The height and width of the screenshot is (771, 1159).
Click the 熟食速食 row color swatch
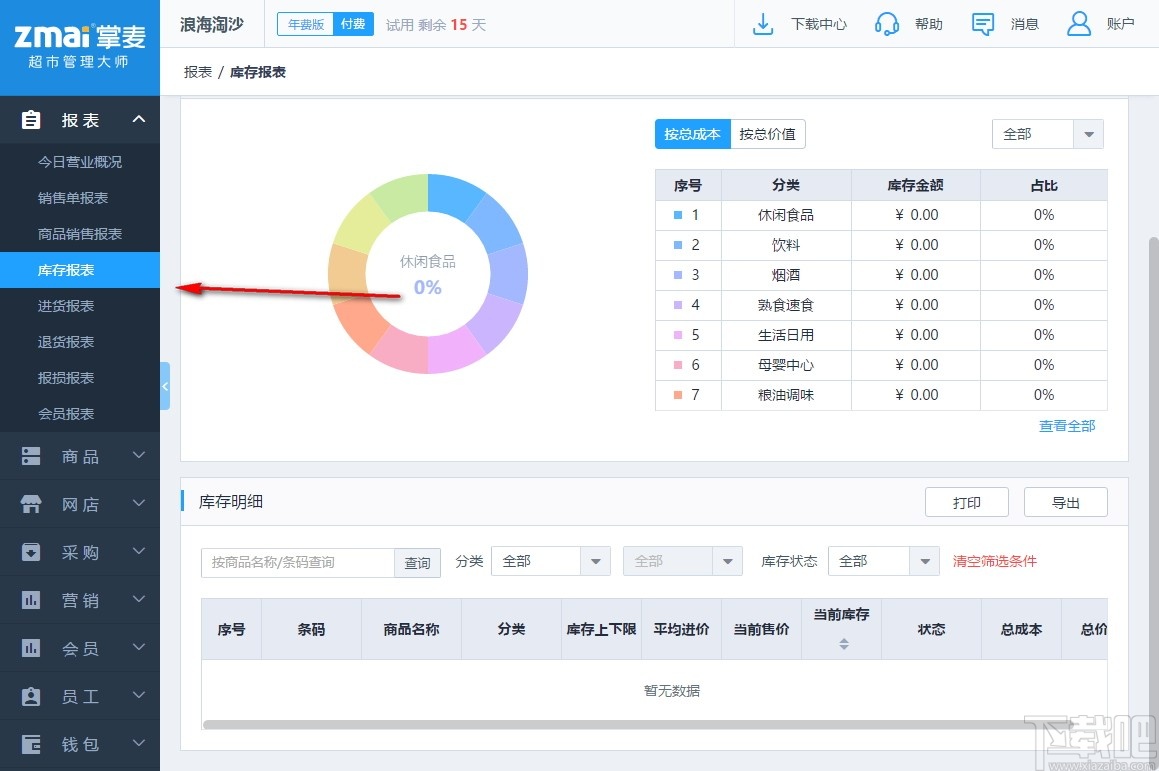(x=678, y=305)
